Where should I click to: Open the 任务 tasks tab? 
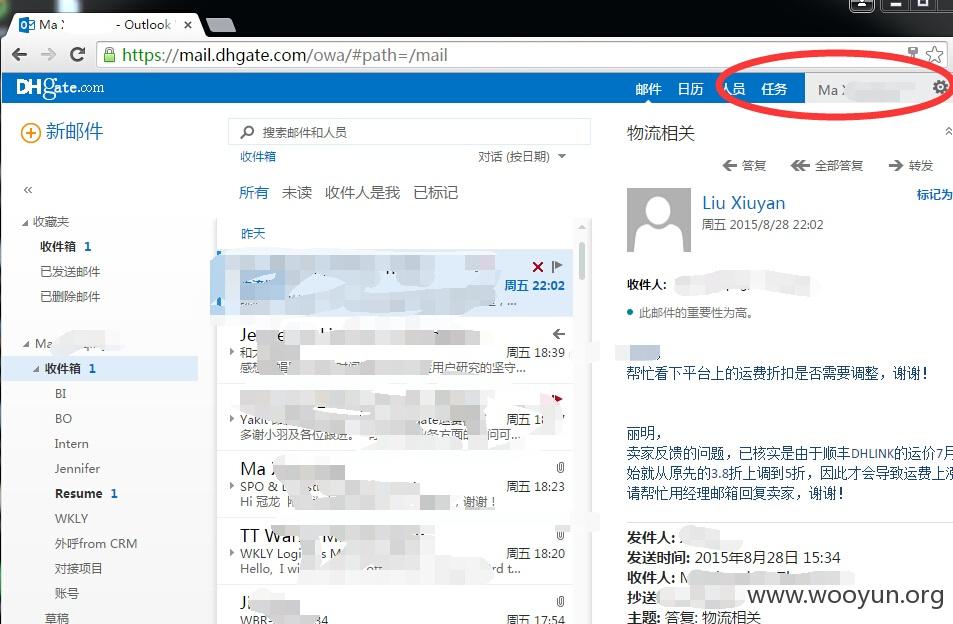[x=774, y=89]
